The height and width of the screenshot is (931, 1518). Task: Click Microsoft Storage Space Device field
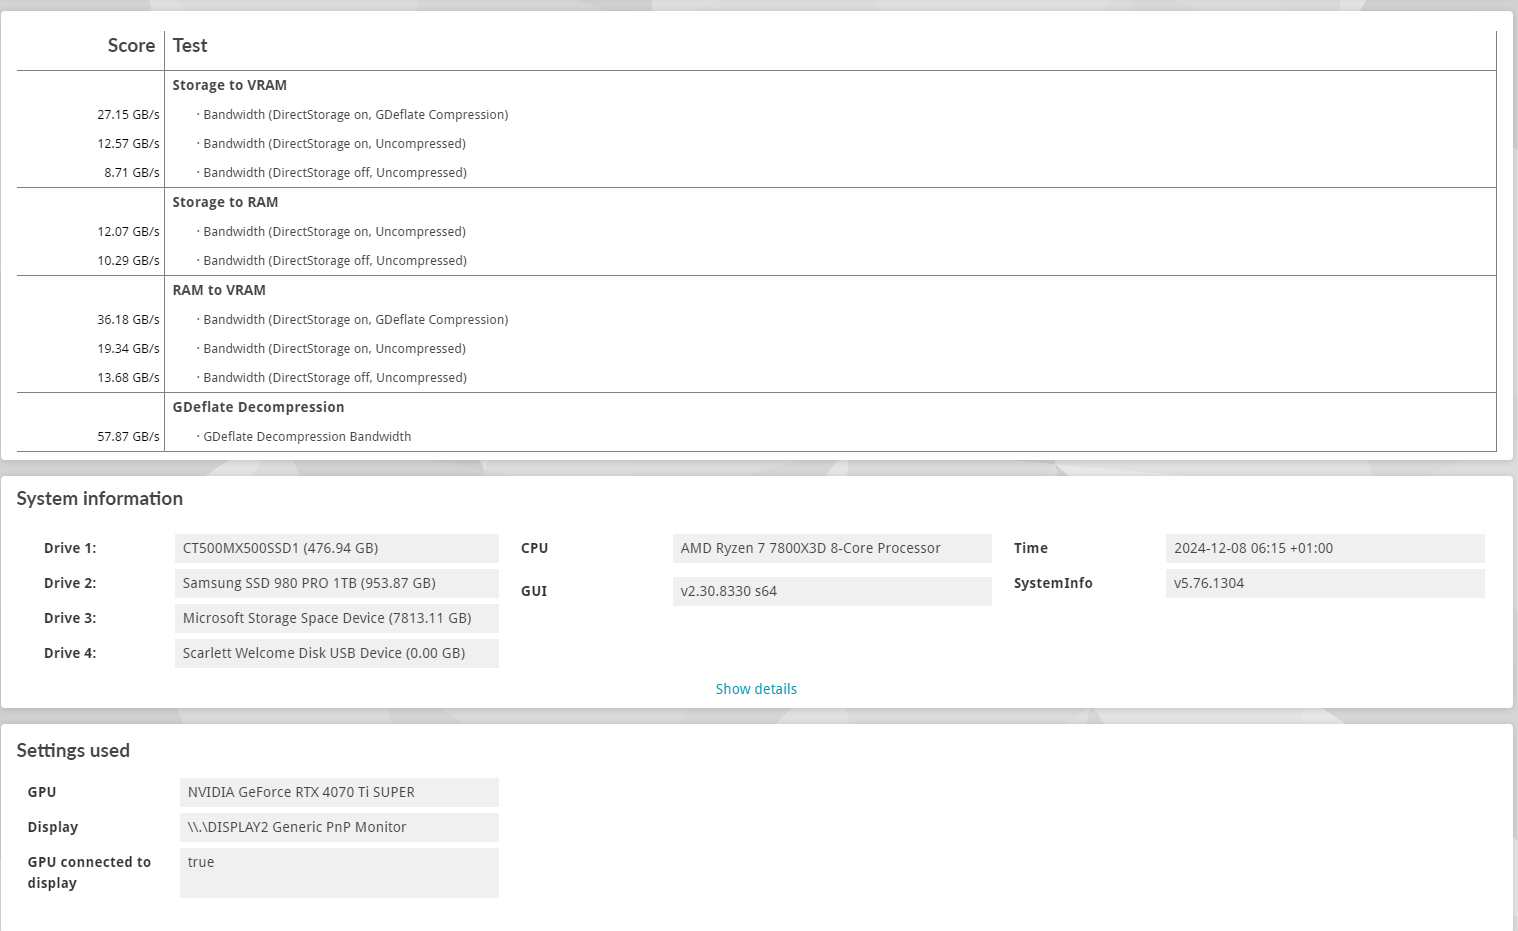[x=336, y=618]
